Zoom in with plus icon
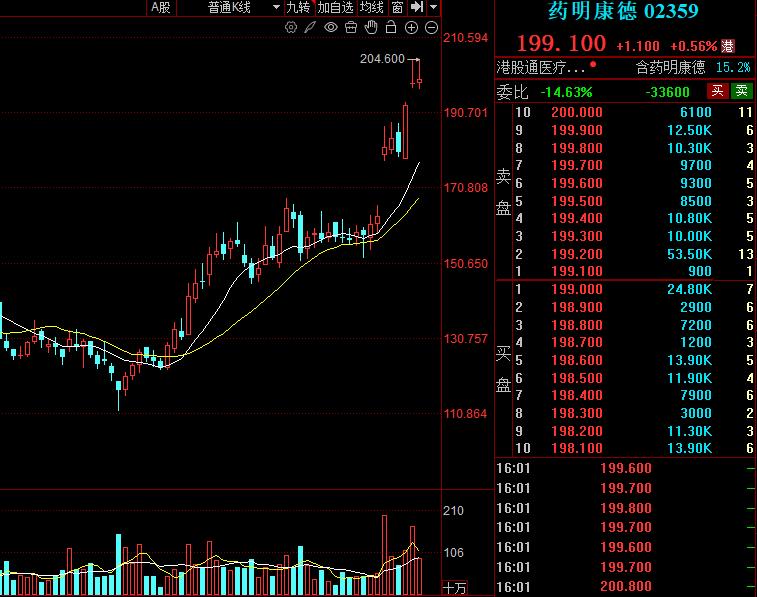757x597 pixels. [x=411, y=28]
